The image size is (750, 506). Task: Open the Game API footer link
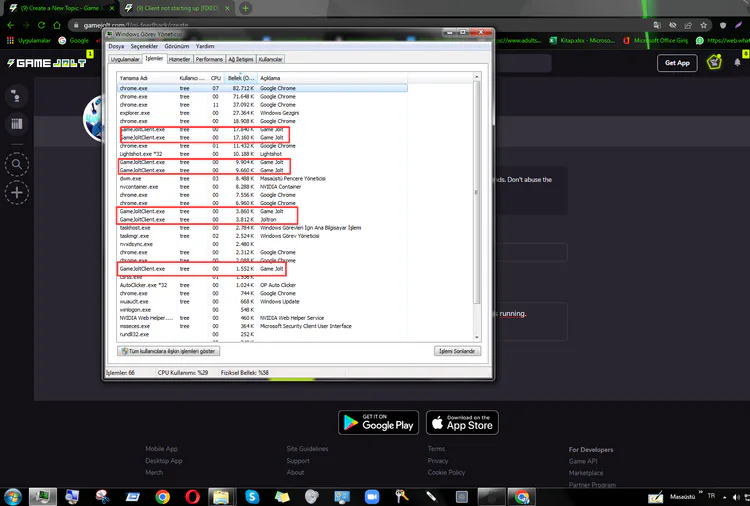pos(583,462)
